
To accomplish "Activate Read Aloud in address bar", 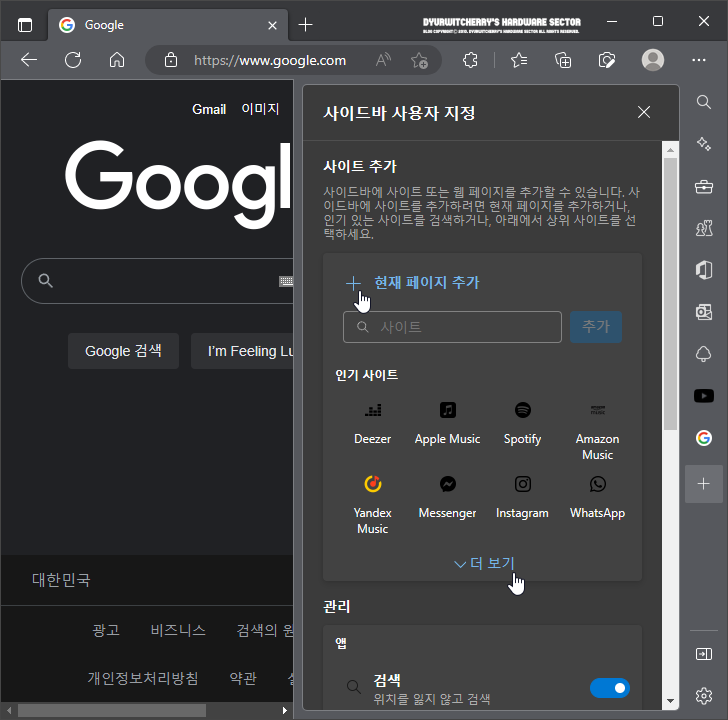I will [x=383, y=60].
